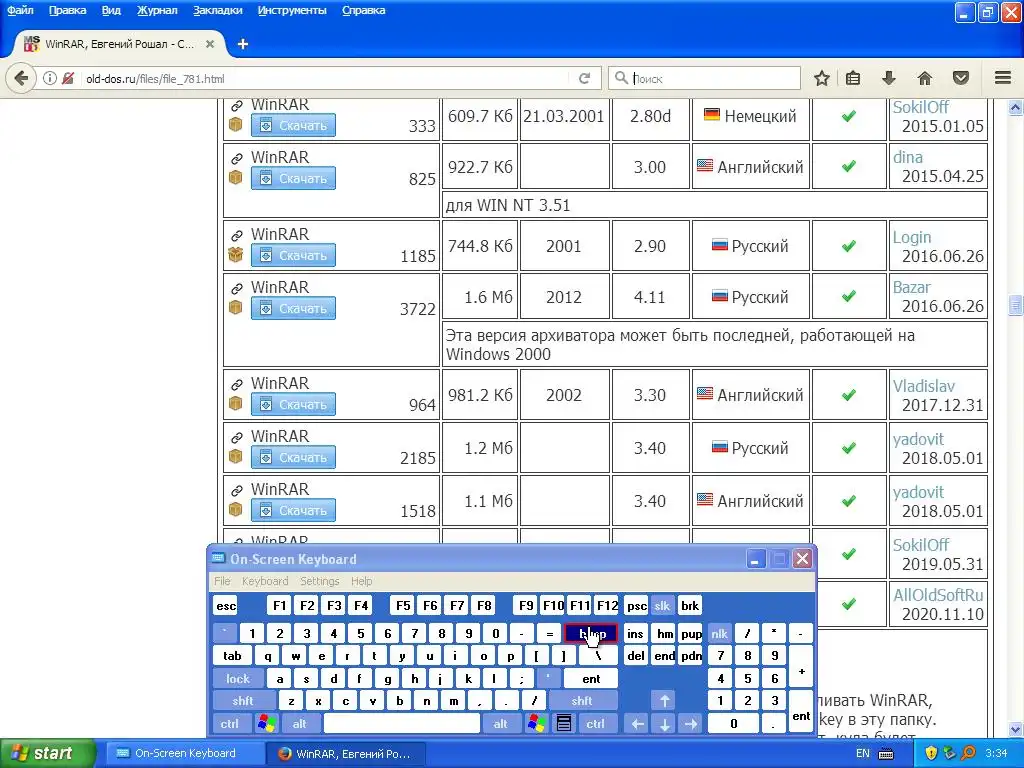Reload the page with the refresh icon
The image size is (1024, 768).
(584, 78)
